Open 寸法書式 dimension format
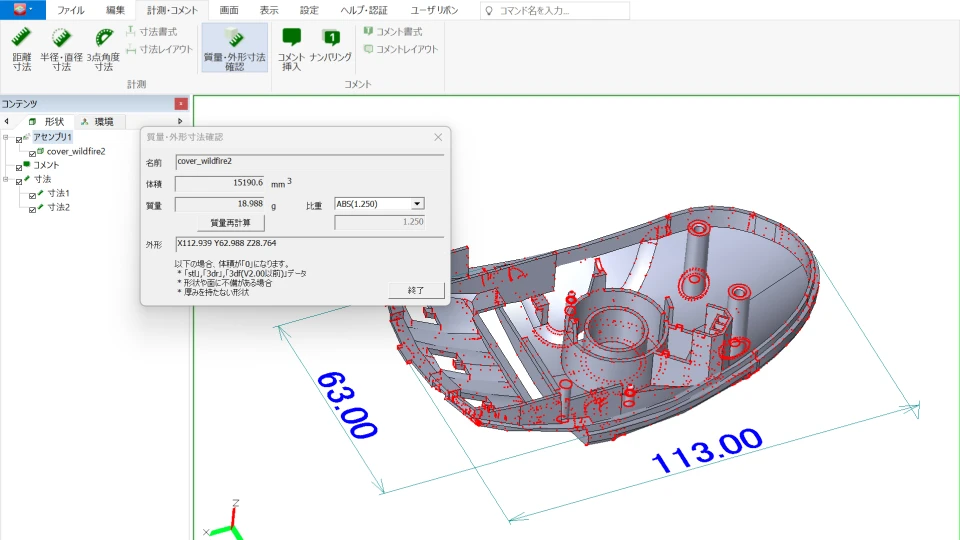The height and width of the screenshot is (540, 960). click(x=157, y=32)
